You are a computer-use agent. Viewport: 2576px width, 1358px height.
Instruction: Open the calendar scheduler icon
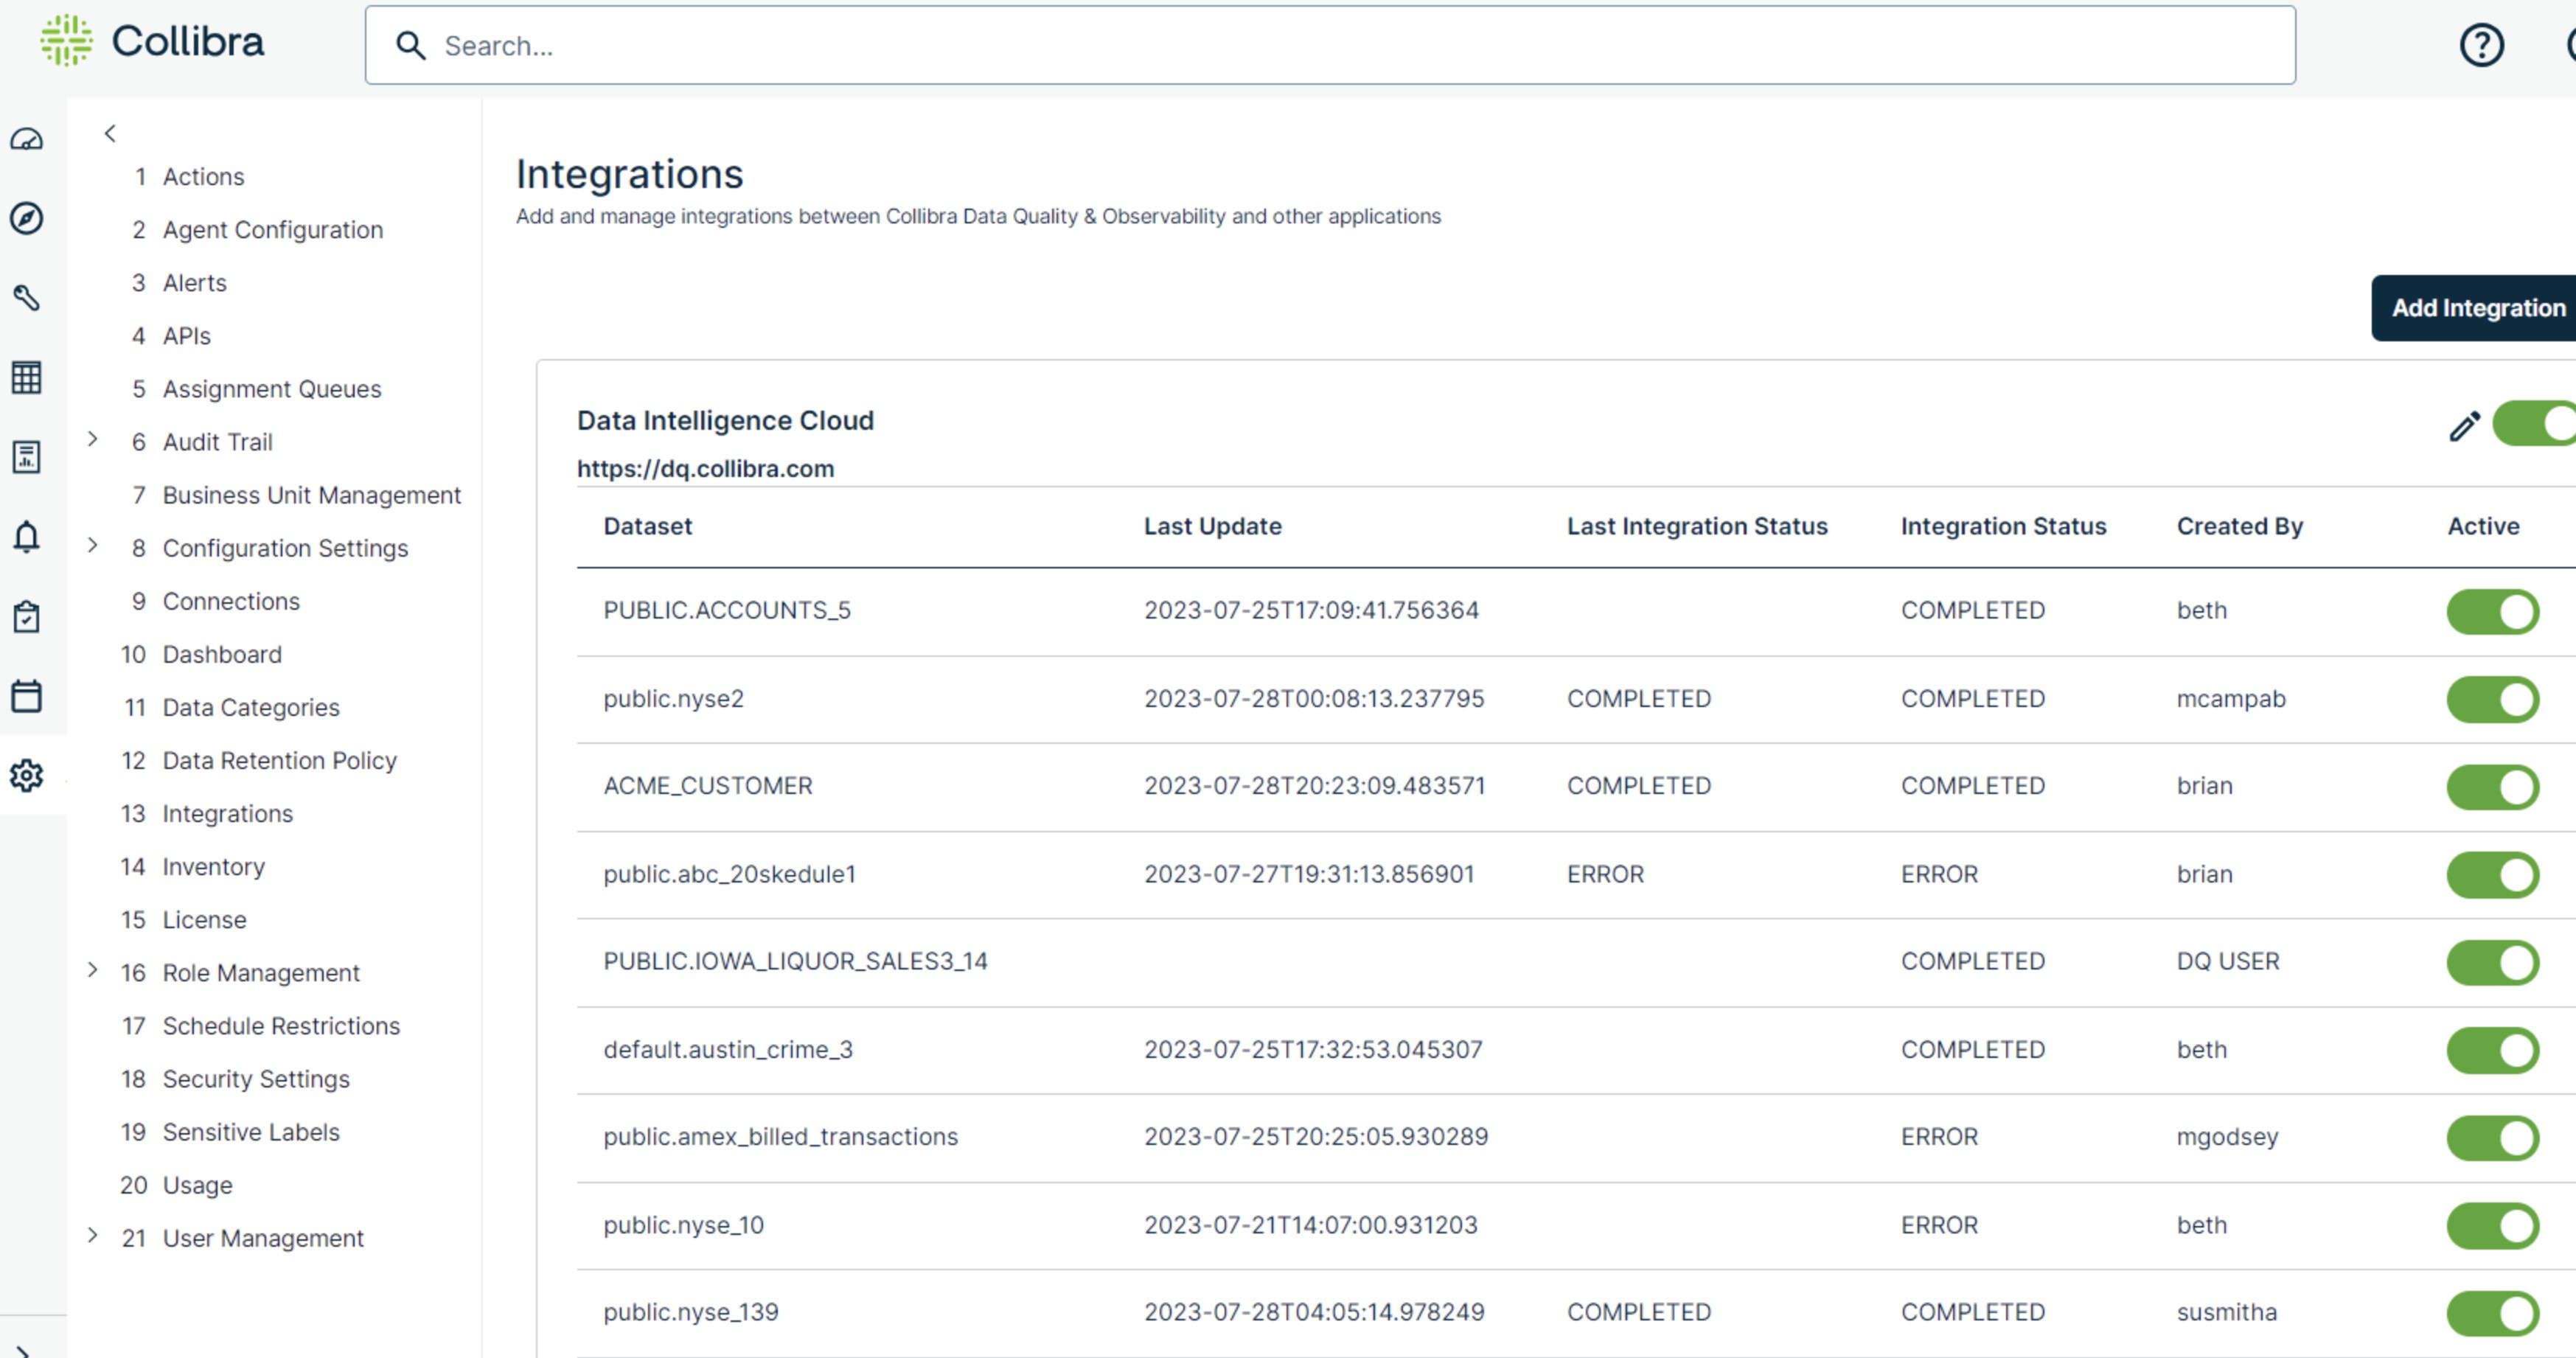pos(27,696)
